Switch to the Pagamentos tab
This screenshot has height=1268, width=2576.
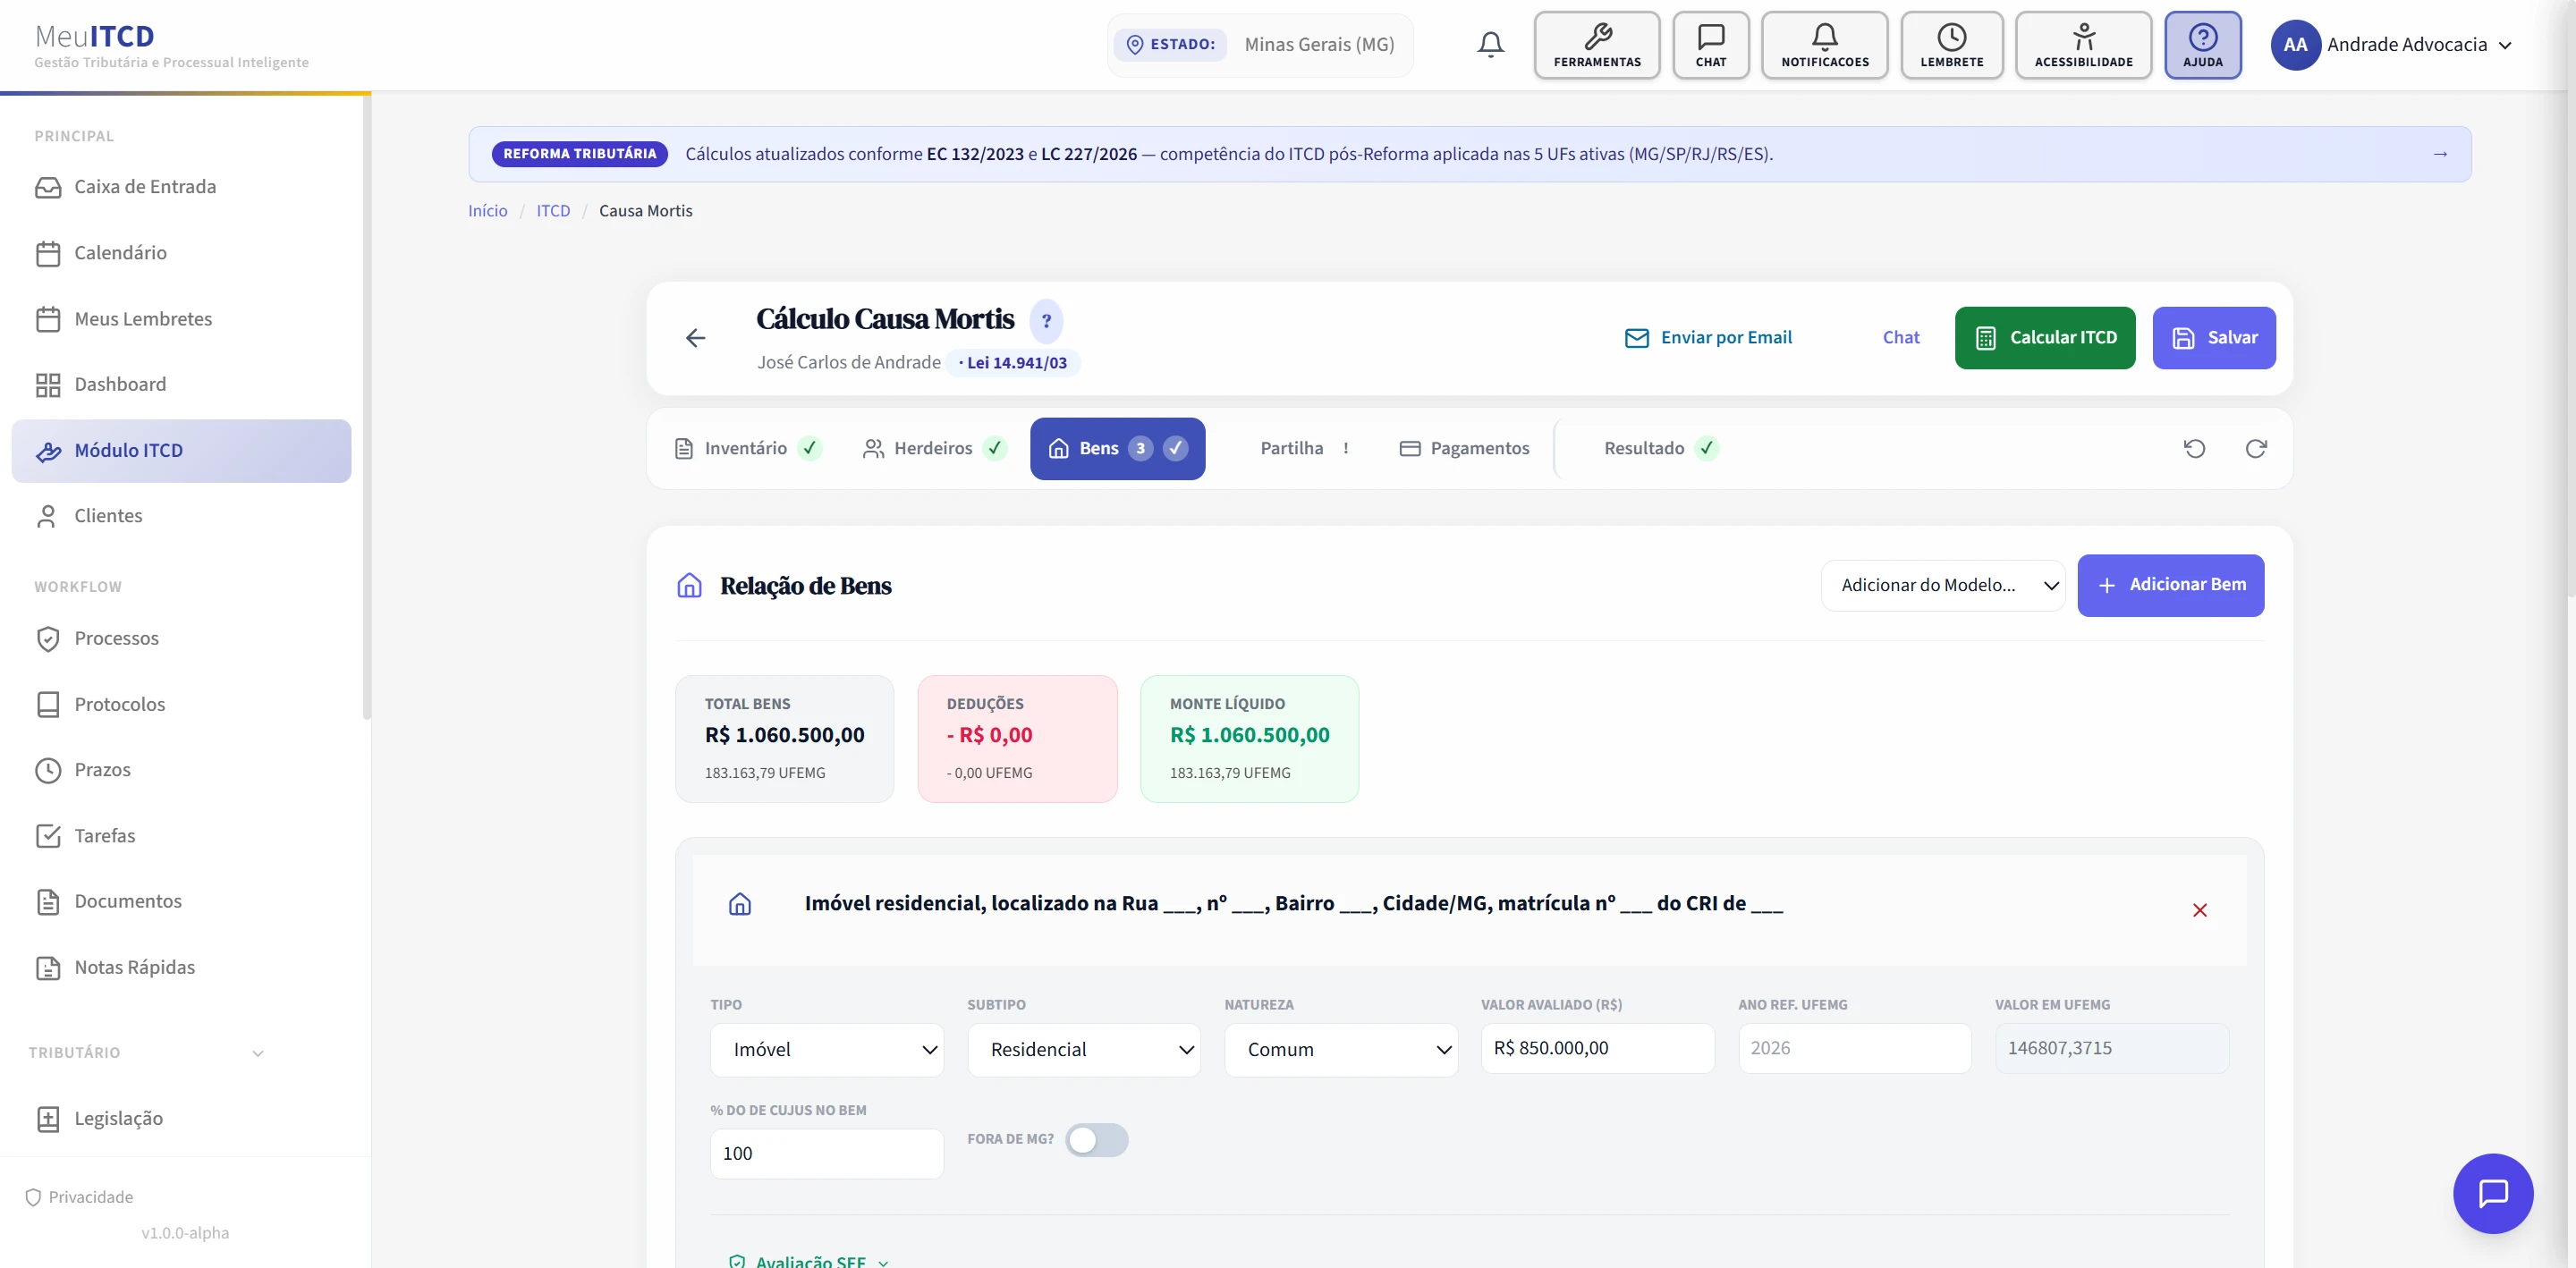1465,449
